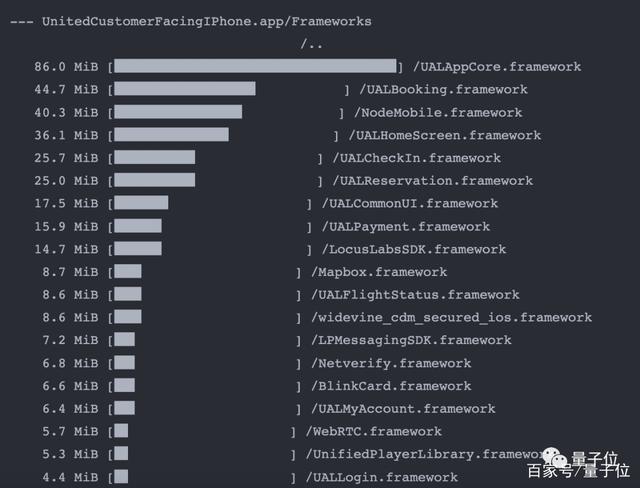Select the Netverify.framework entry

coord(391,363)
